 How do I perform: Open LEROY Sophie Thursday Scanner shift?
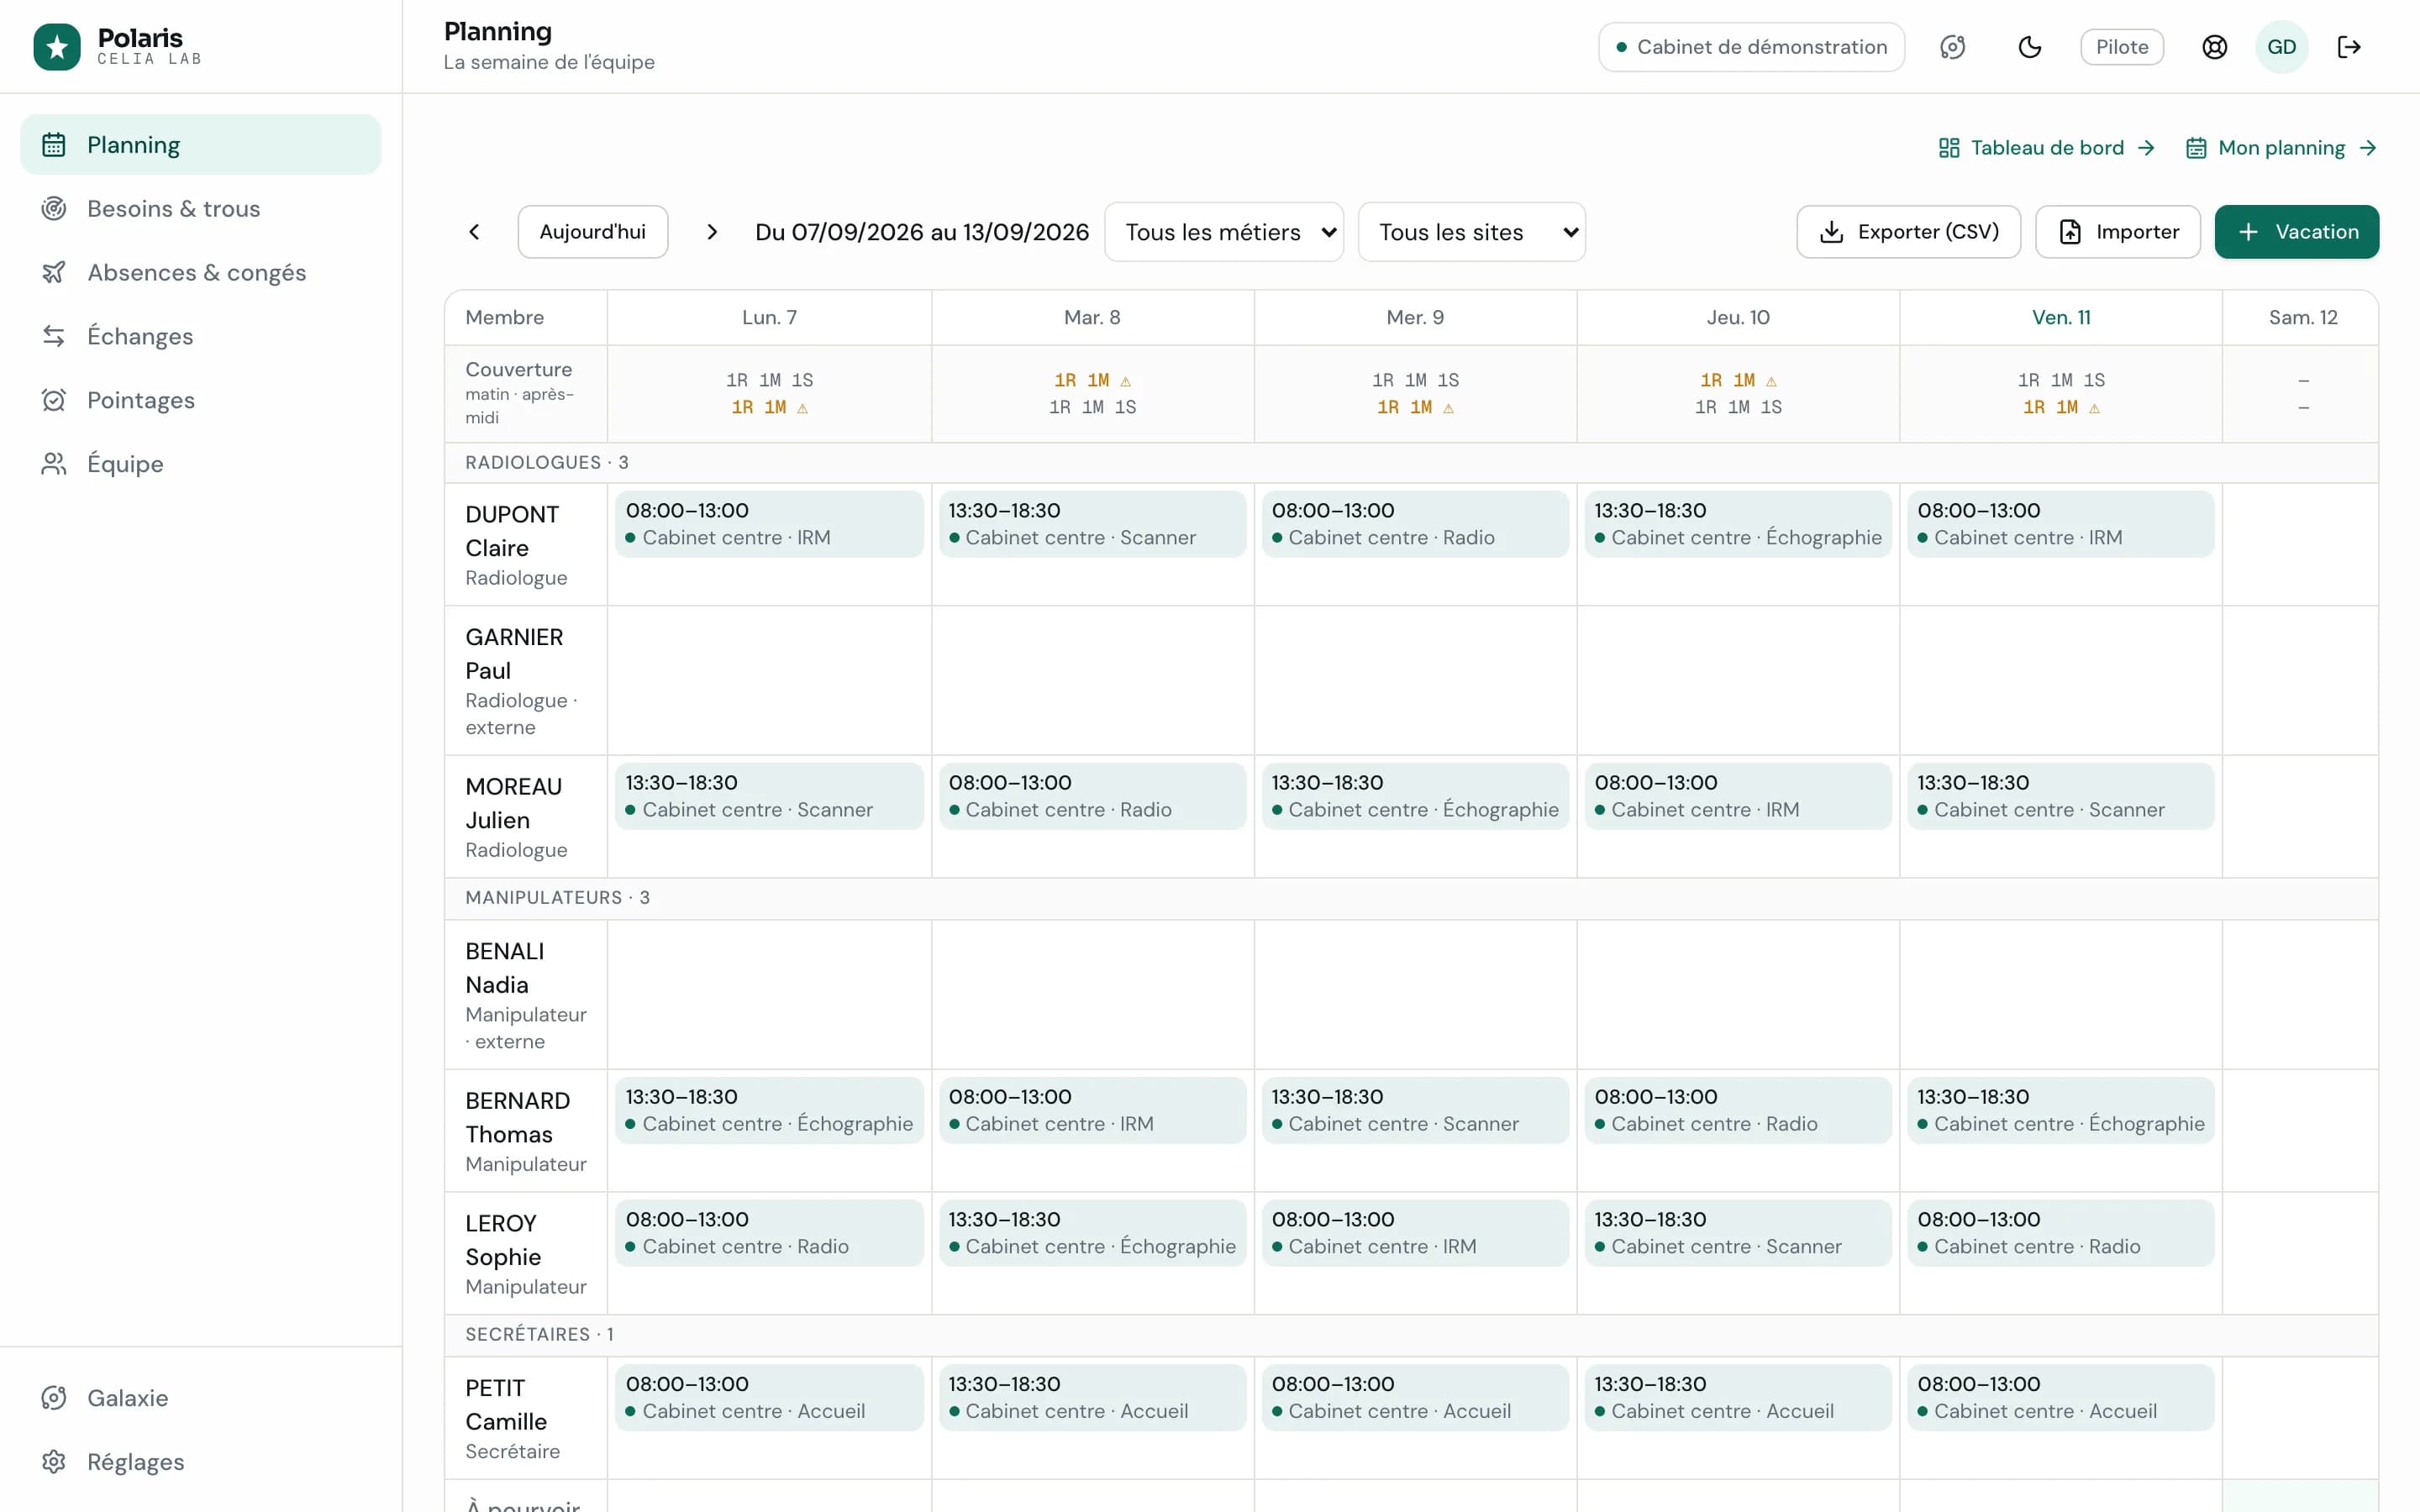click(1738, 1233)
